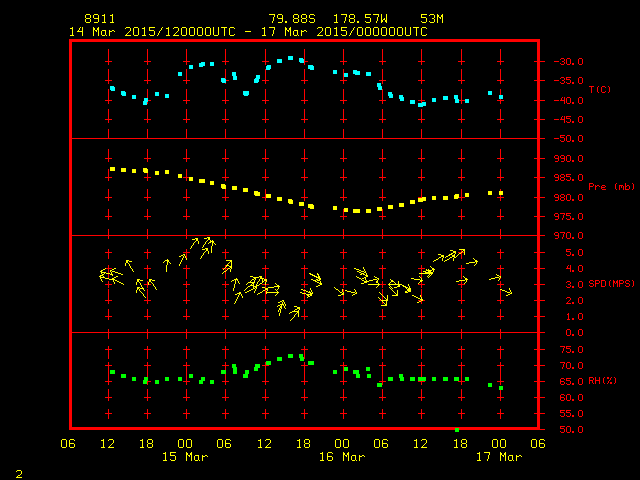
Task: Click the '17 Mar' date label
Action: pos(499,457)
